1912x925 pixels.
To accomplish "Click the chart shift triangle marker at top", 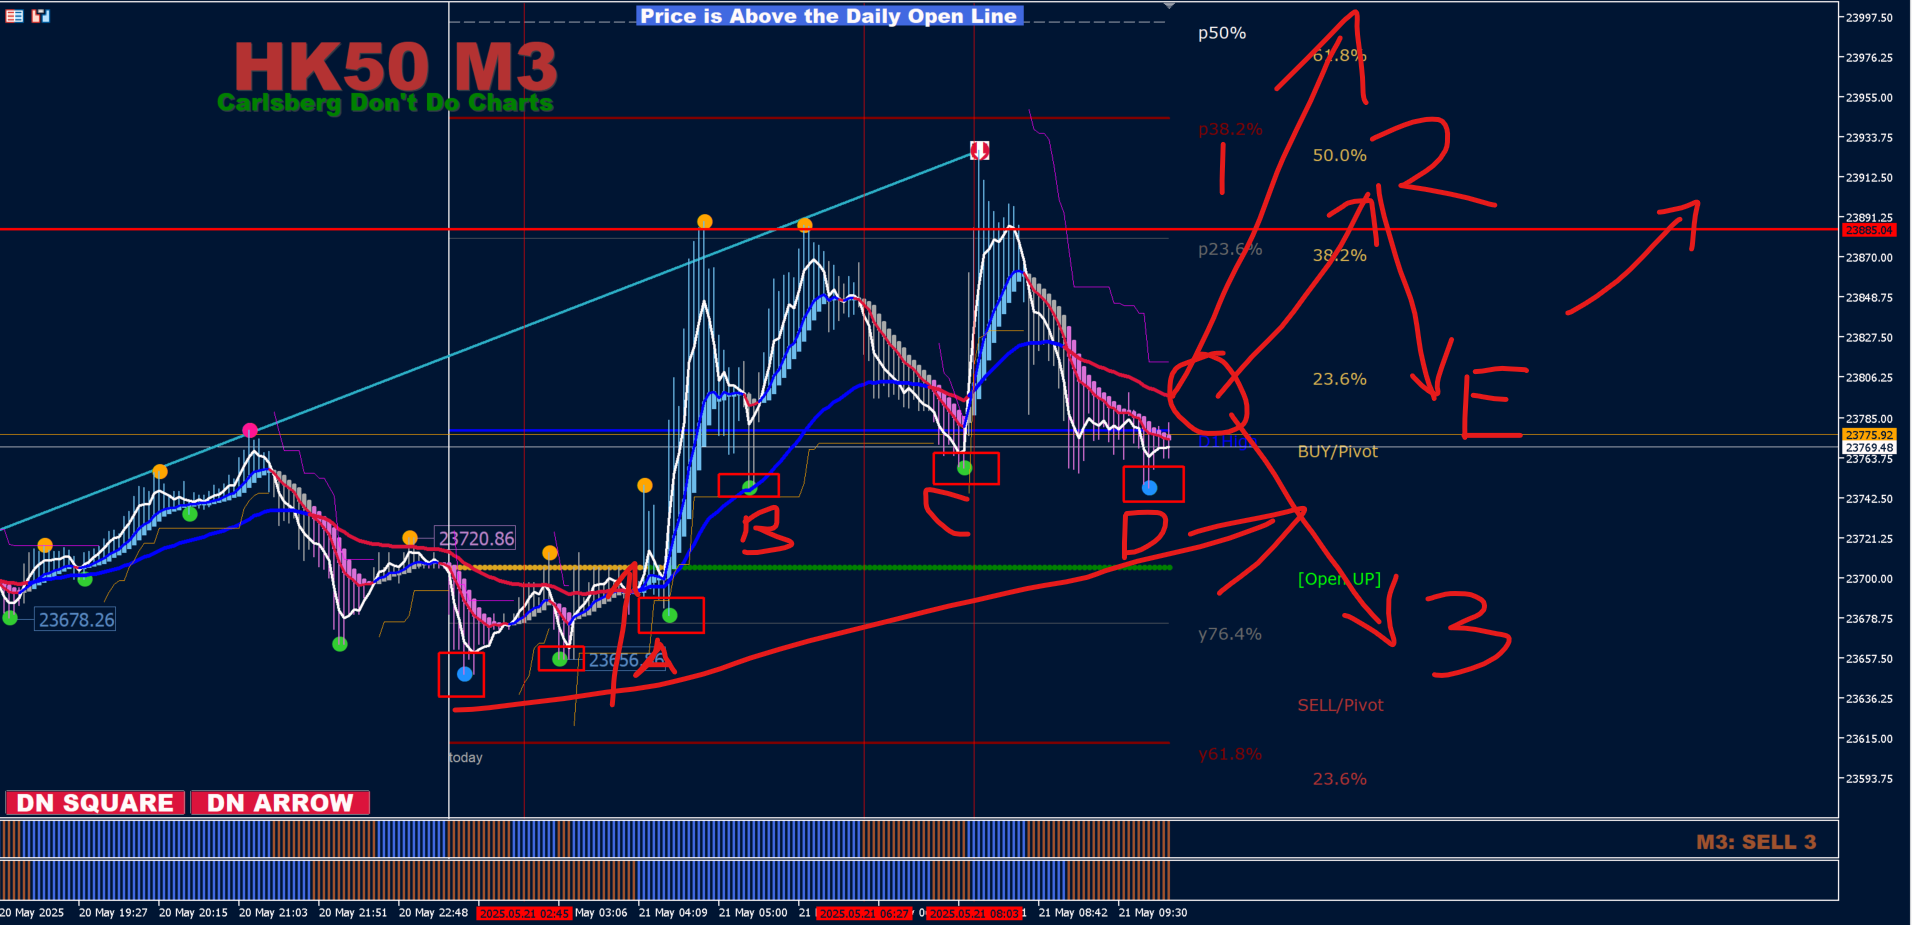I will click(1169, 6).
